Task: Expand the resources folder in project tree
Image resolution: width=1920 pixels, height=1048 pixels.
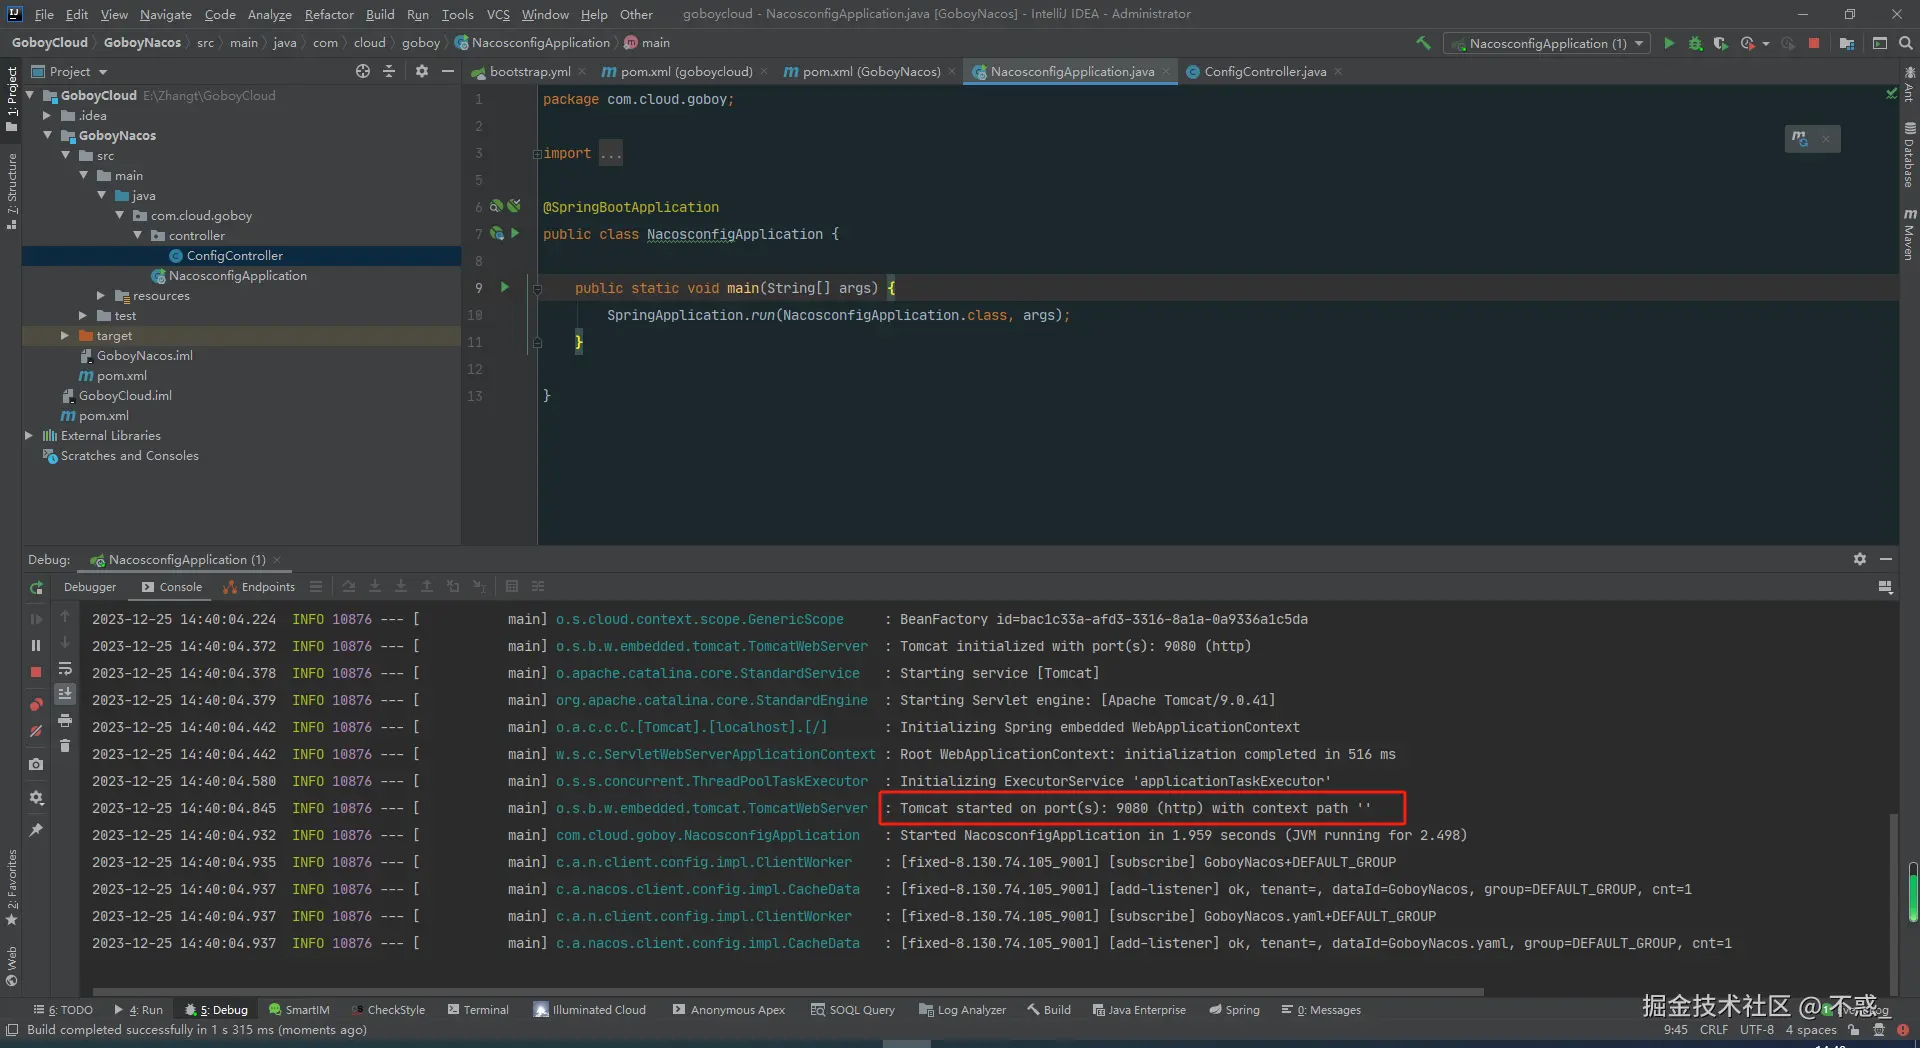Action: click(x=100, y=296)
